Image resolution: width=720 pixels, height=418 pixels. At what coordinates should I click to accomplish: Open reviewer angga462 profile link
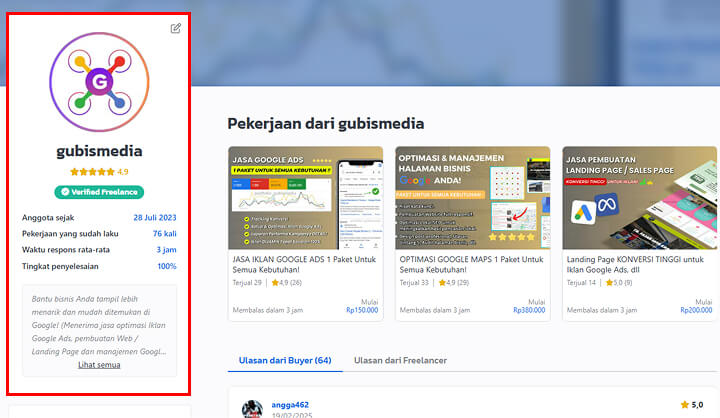(290, 405)
